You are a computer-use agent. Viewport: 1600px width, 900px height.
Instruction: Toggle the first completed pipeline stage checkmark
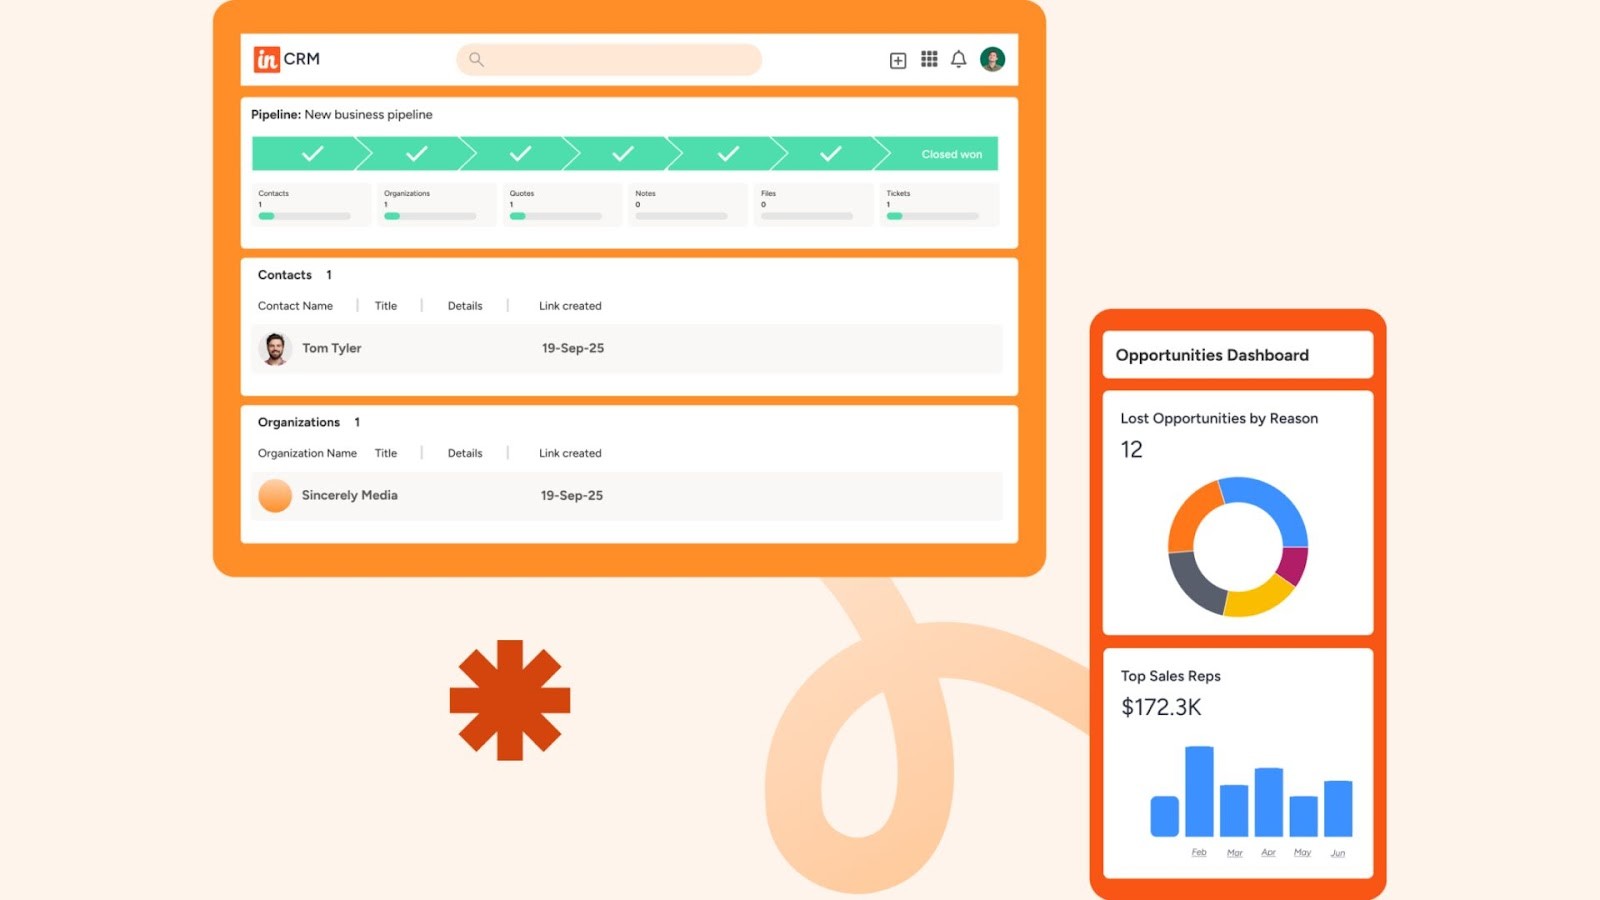point(312,153)
